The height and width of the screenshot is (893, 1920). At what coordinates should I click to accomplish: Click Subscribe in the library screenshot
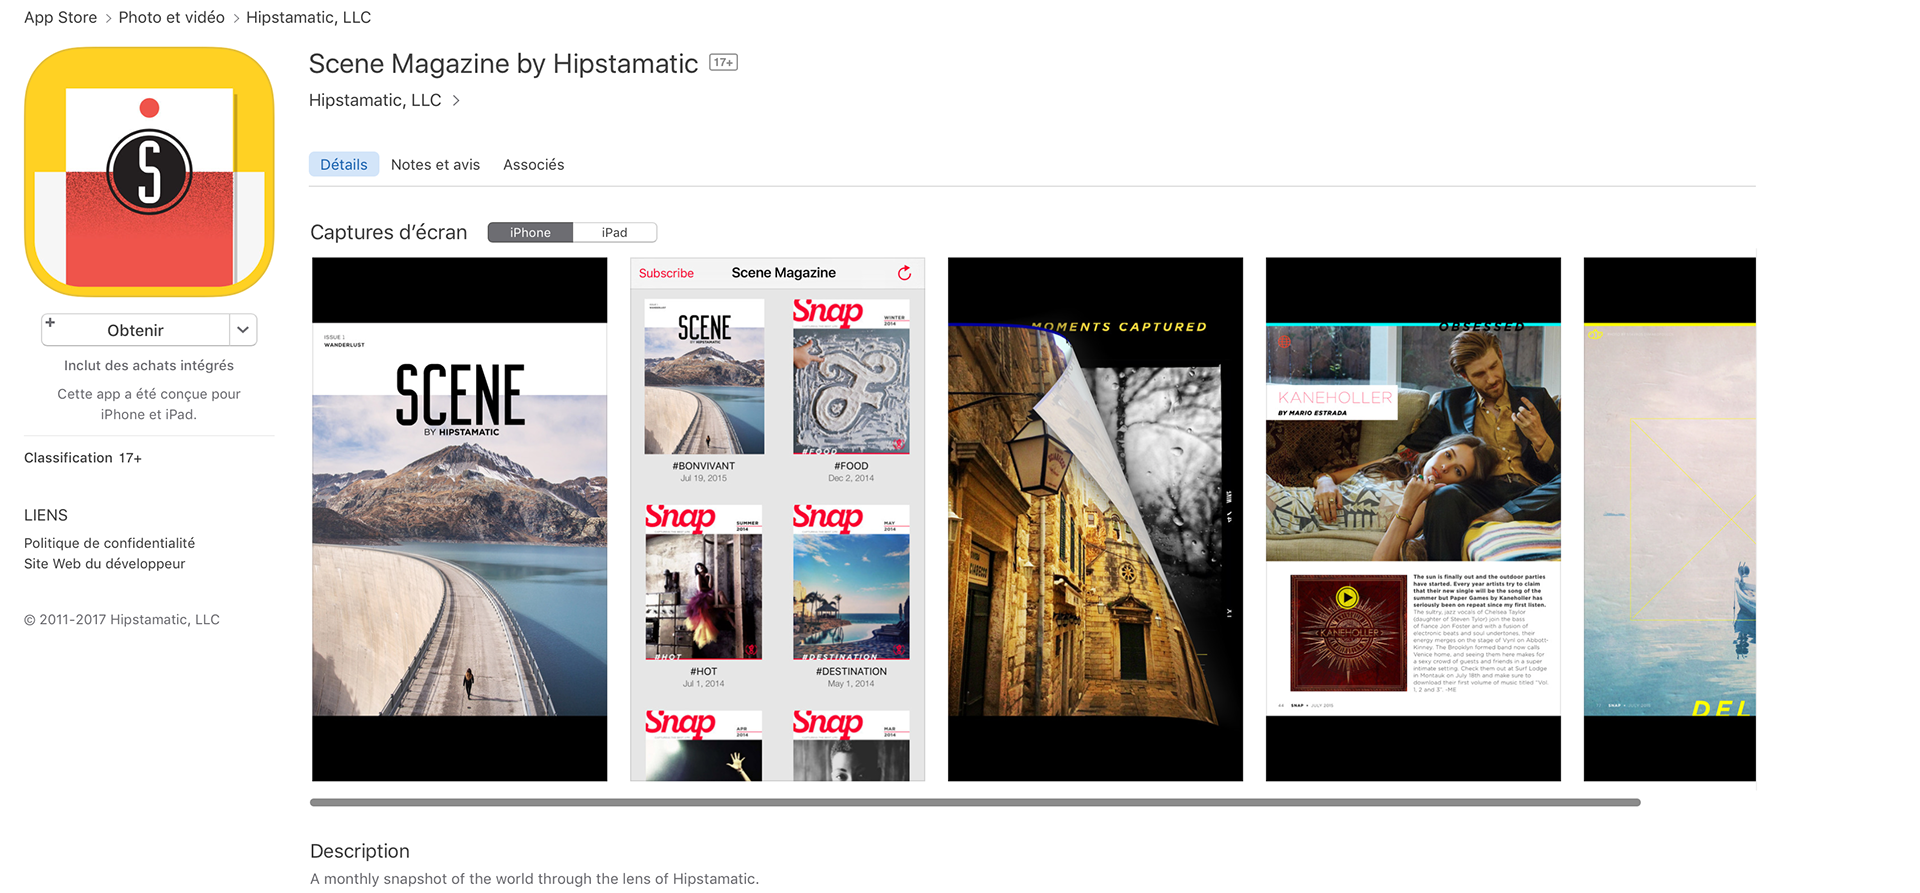pos(666,273)
